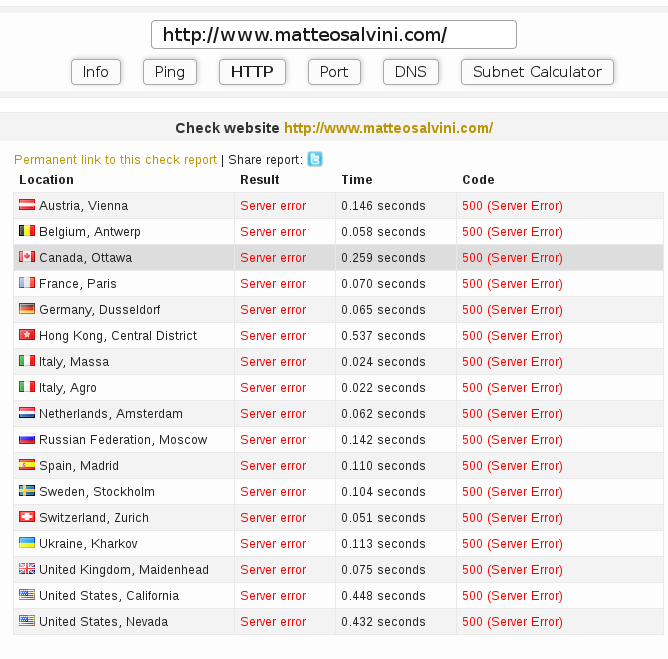The height and width of the screenshot is (659, 668).
Task: Select United States, Nevada location text
Action: click(x=104, y=622)
